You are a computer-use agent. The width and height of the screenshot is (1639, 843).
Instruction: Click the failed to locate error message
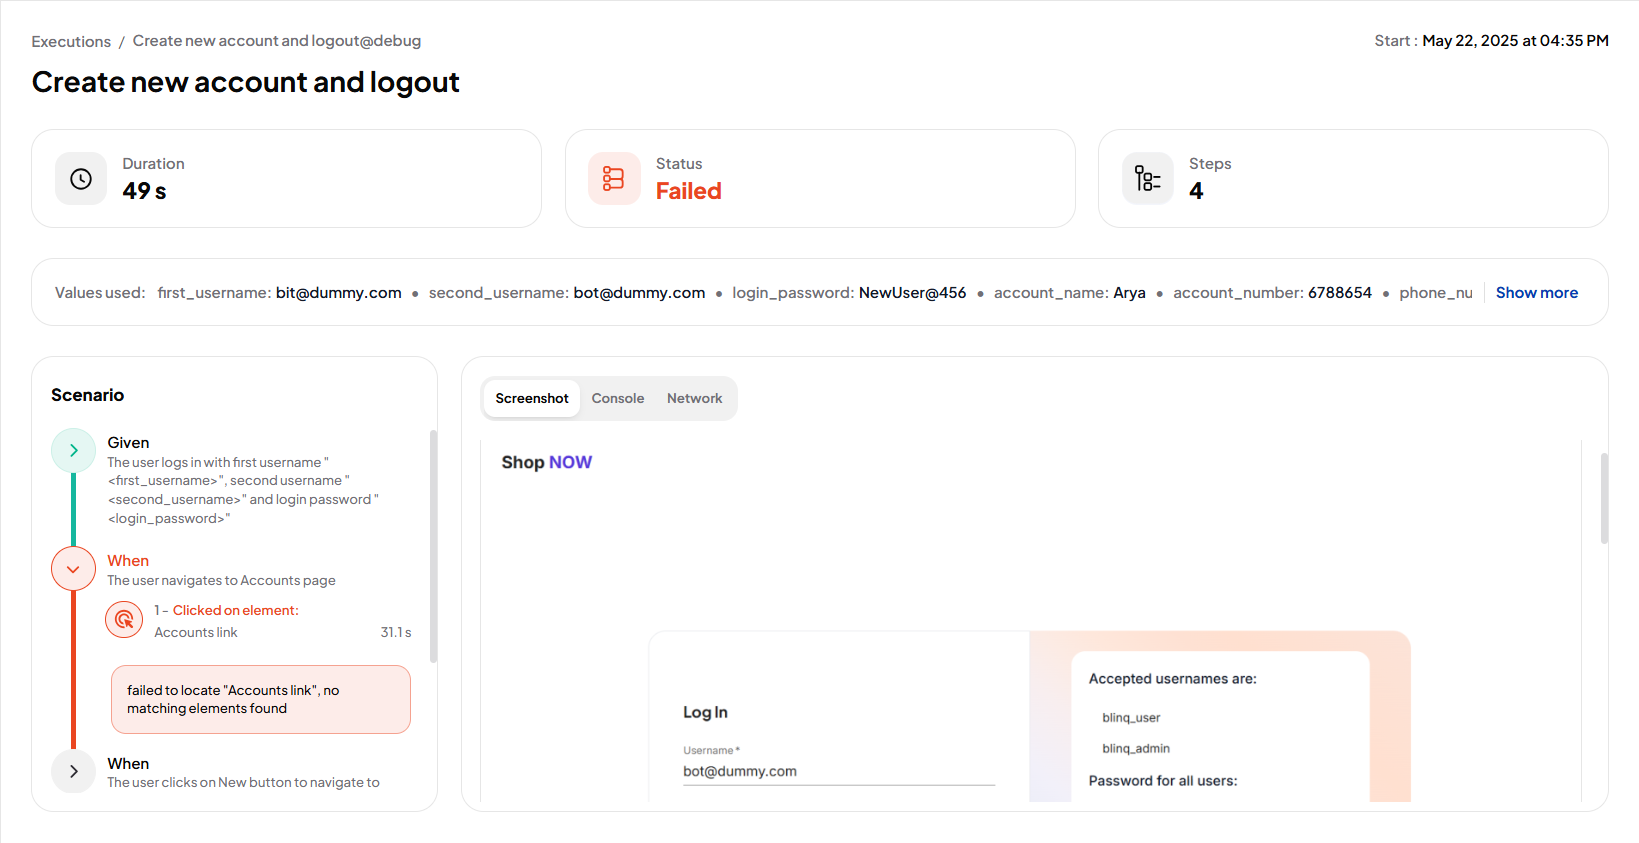click(x=260, y=699)
